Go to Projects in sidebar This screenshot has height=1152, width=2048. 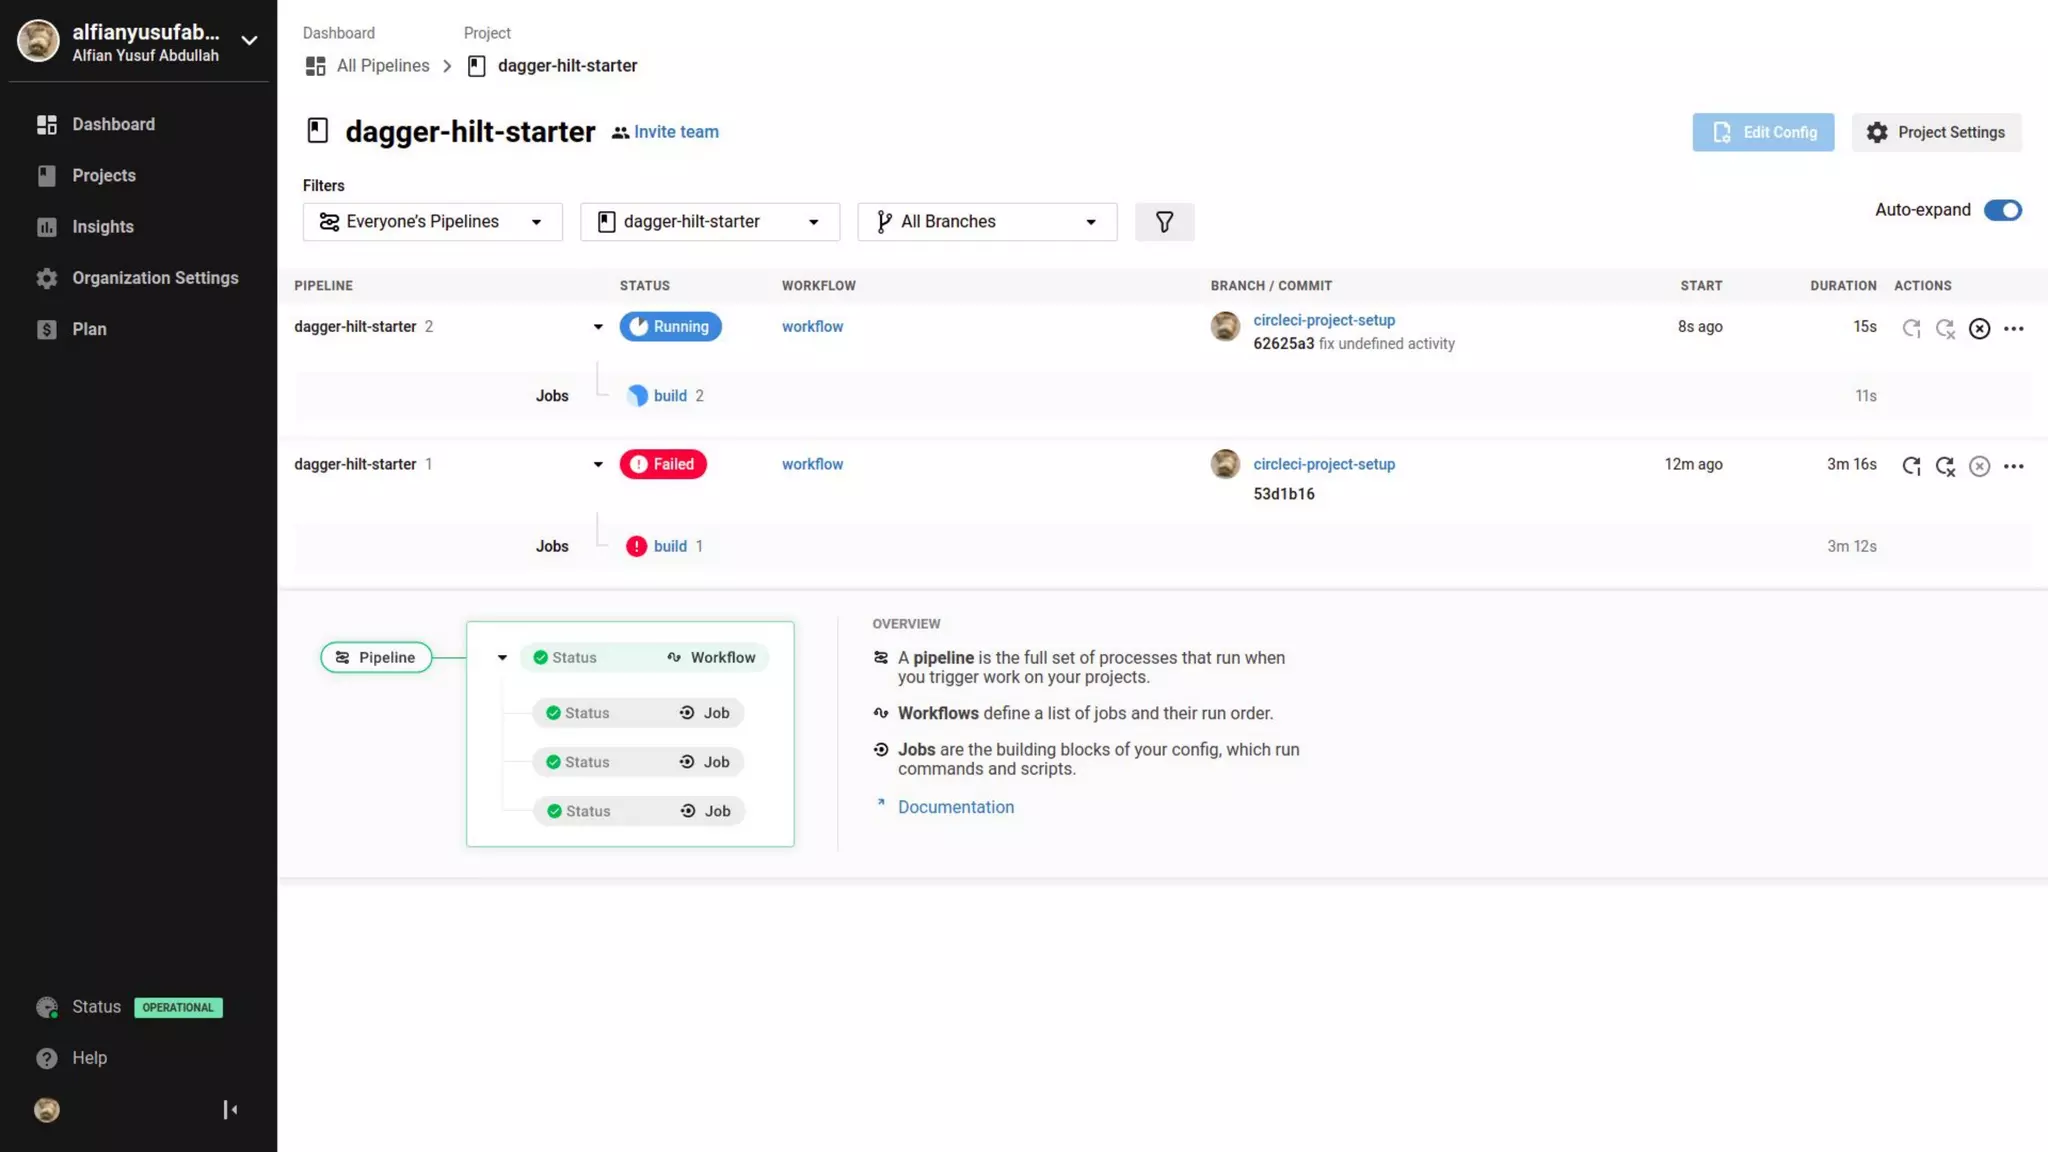103,176
